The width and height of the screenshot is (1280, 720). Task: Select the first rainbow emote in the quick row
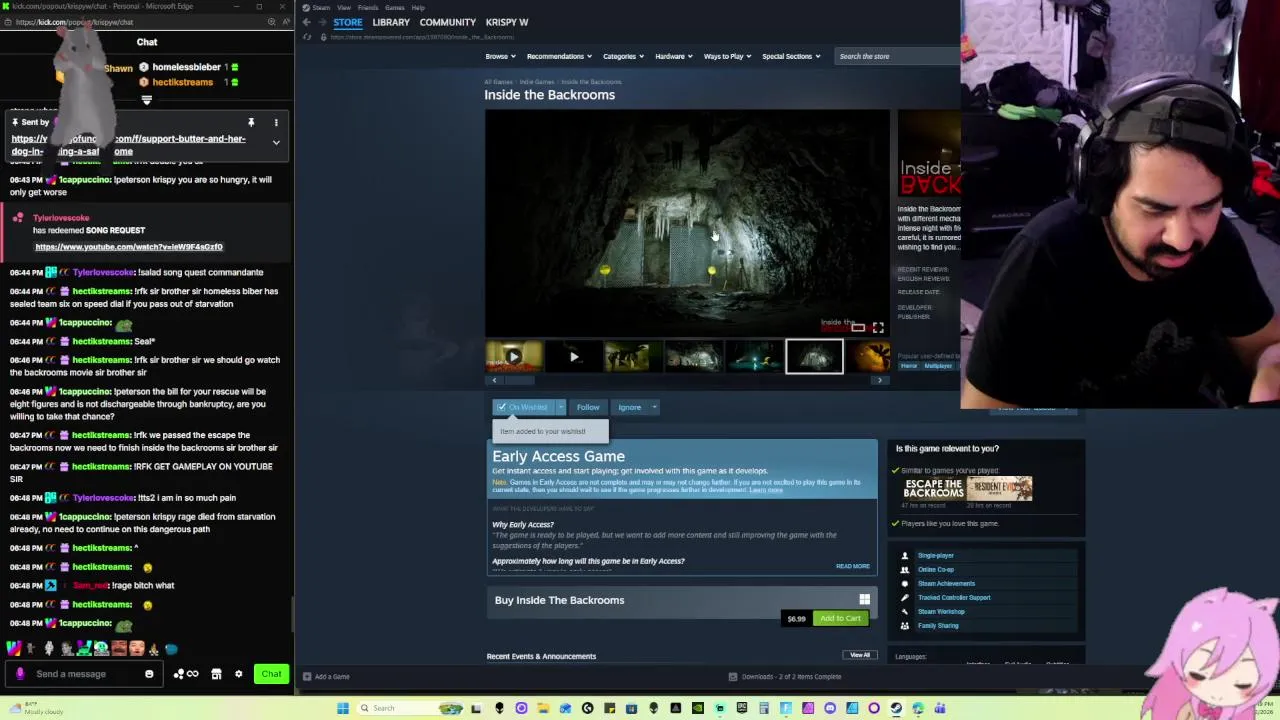tap(14, 649)
